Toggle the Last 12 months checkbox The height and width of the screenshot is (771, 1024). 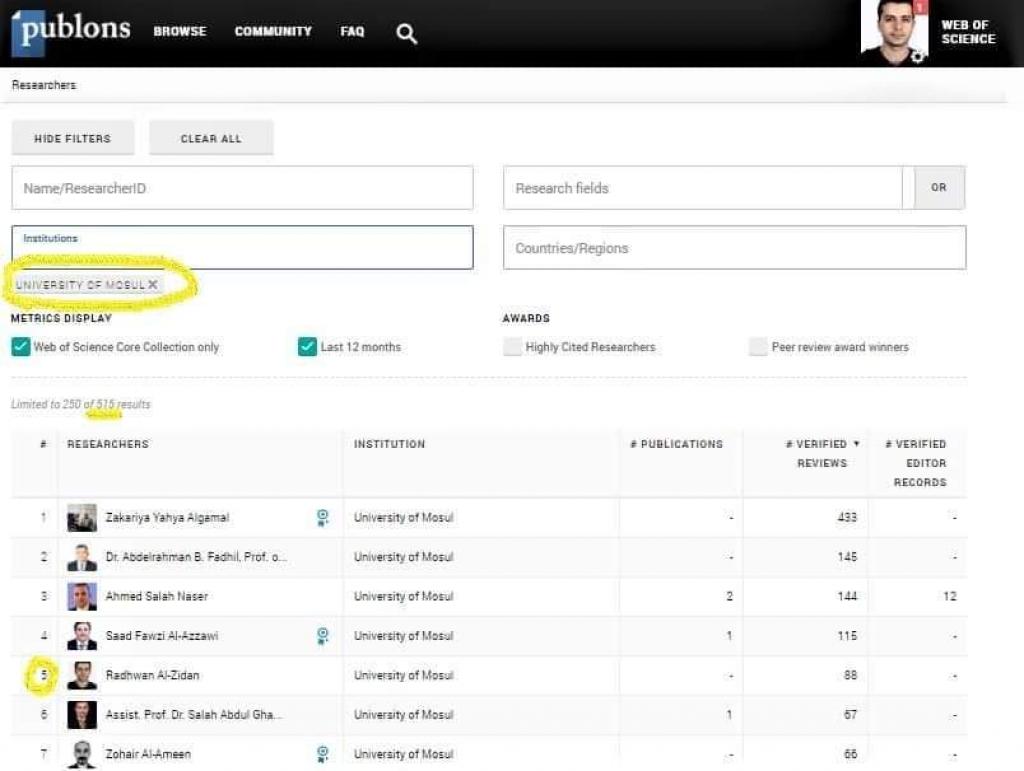(307, 347)
